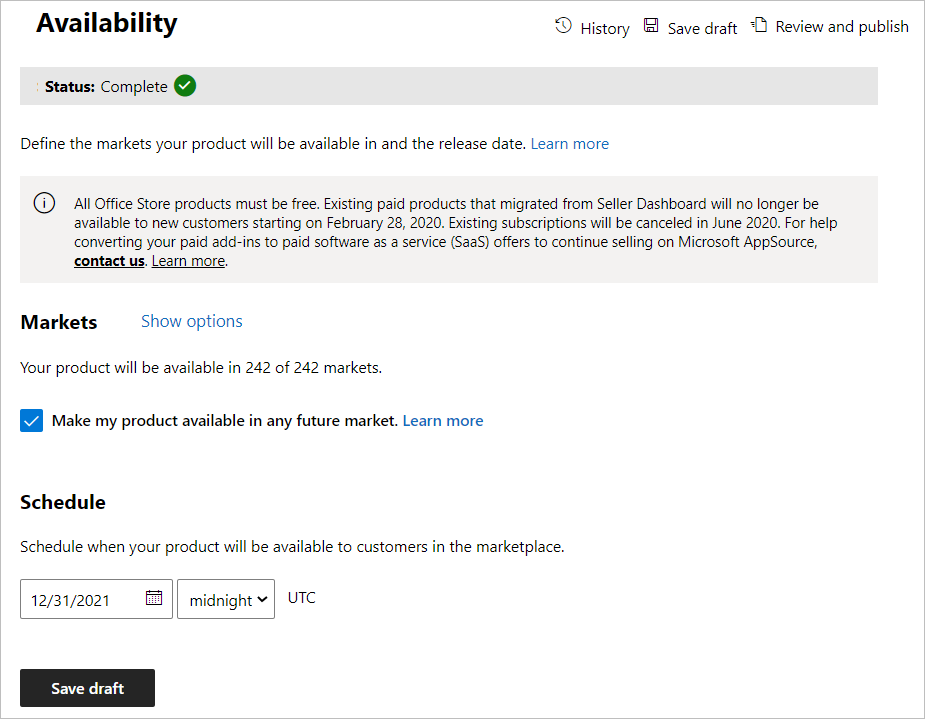The width and height of the screenshot is (925, 719).
Task: Expand the midnight time dropdown
Action: click(x=226, y=599)
